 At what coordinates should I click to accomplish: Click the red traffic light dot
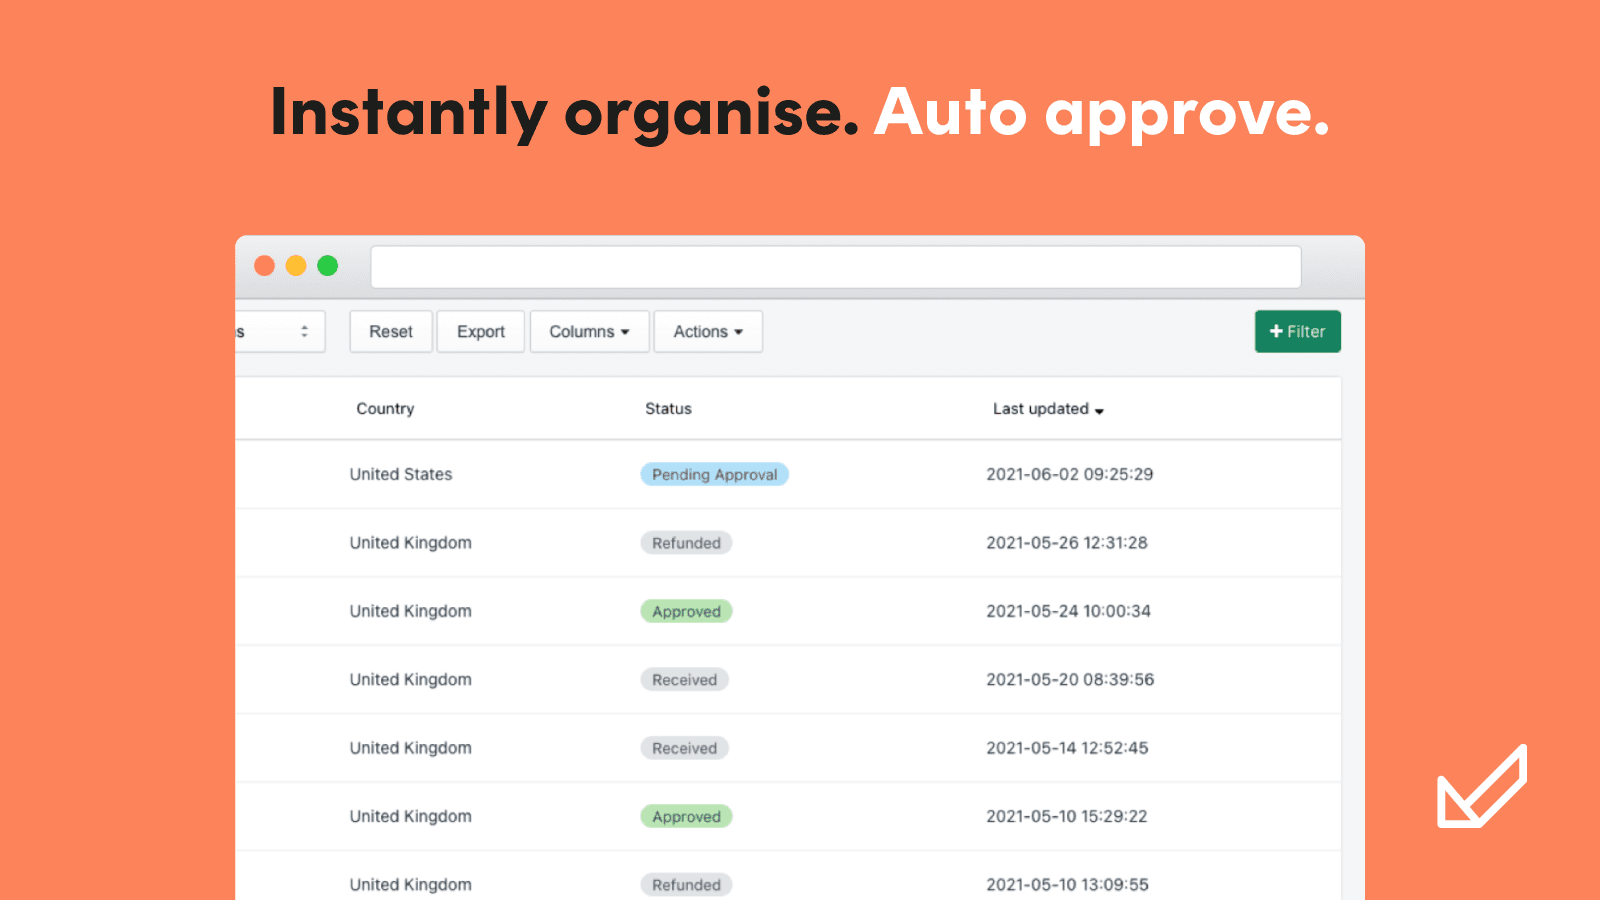[264, 266]
